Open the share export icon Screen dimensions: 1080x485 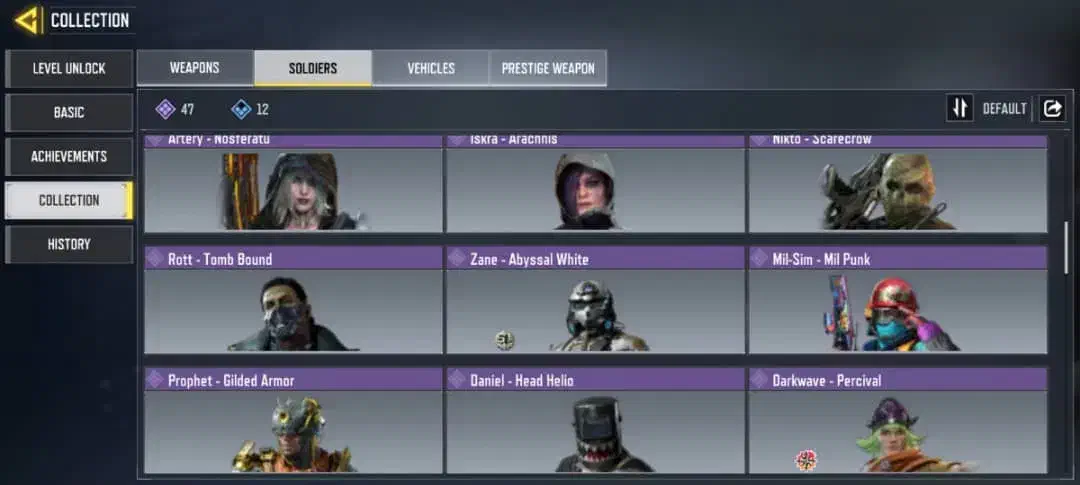tap(1052, 108)
